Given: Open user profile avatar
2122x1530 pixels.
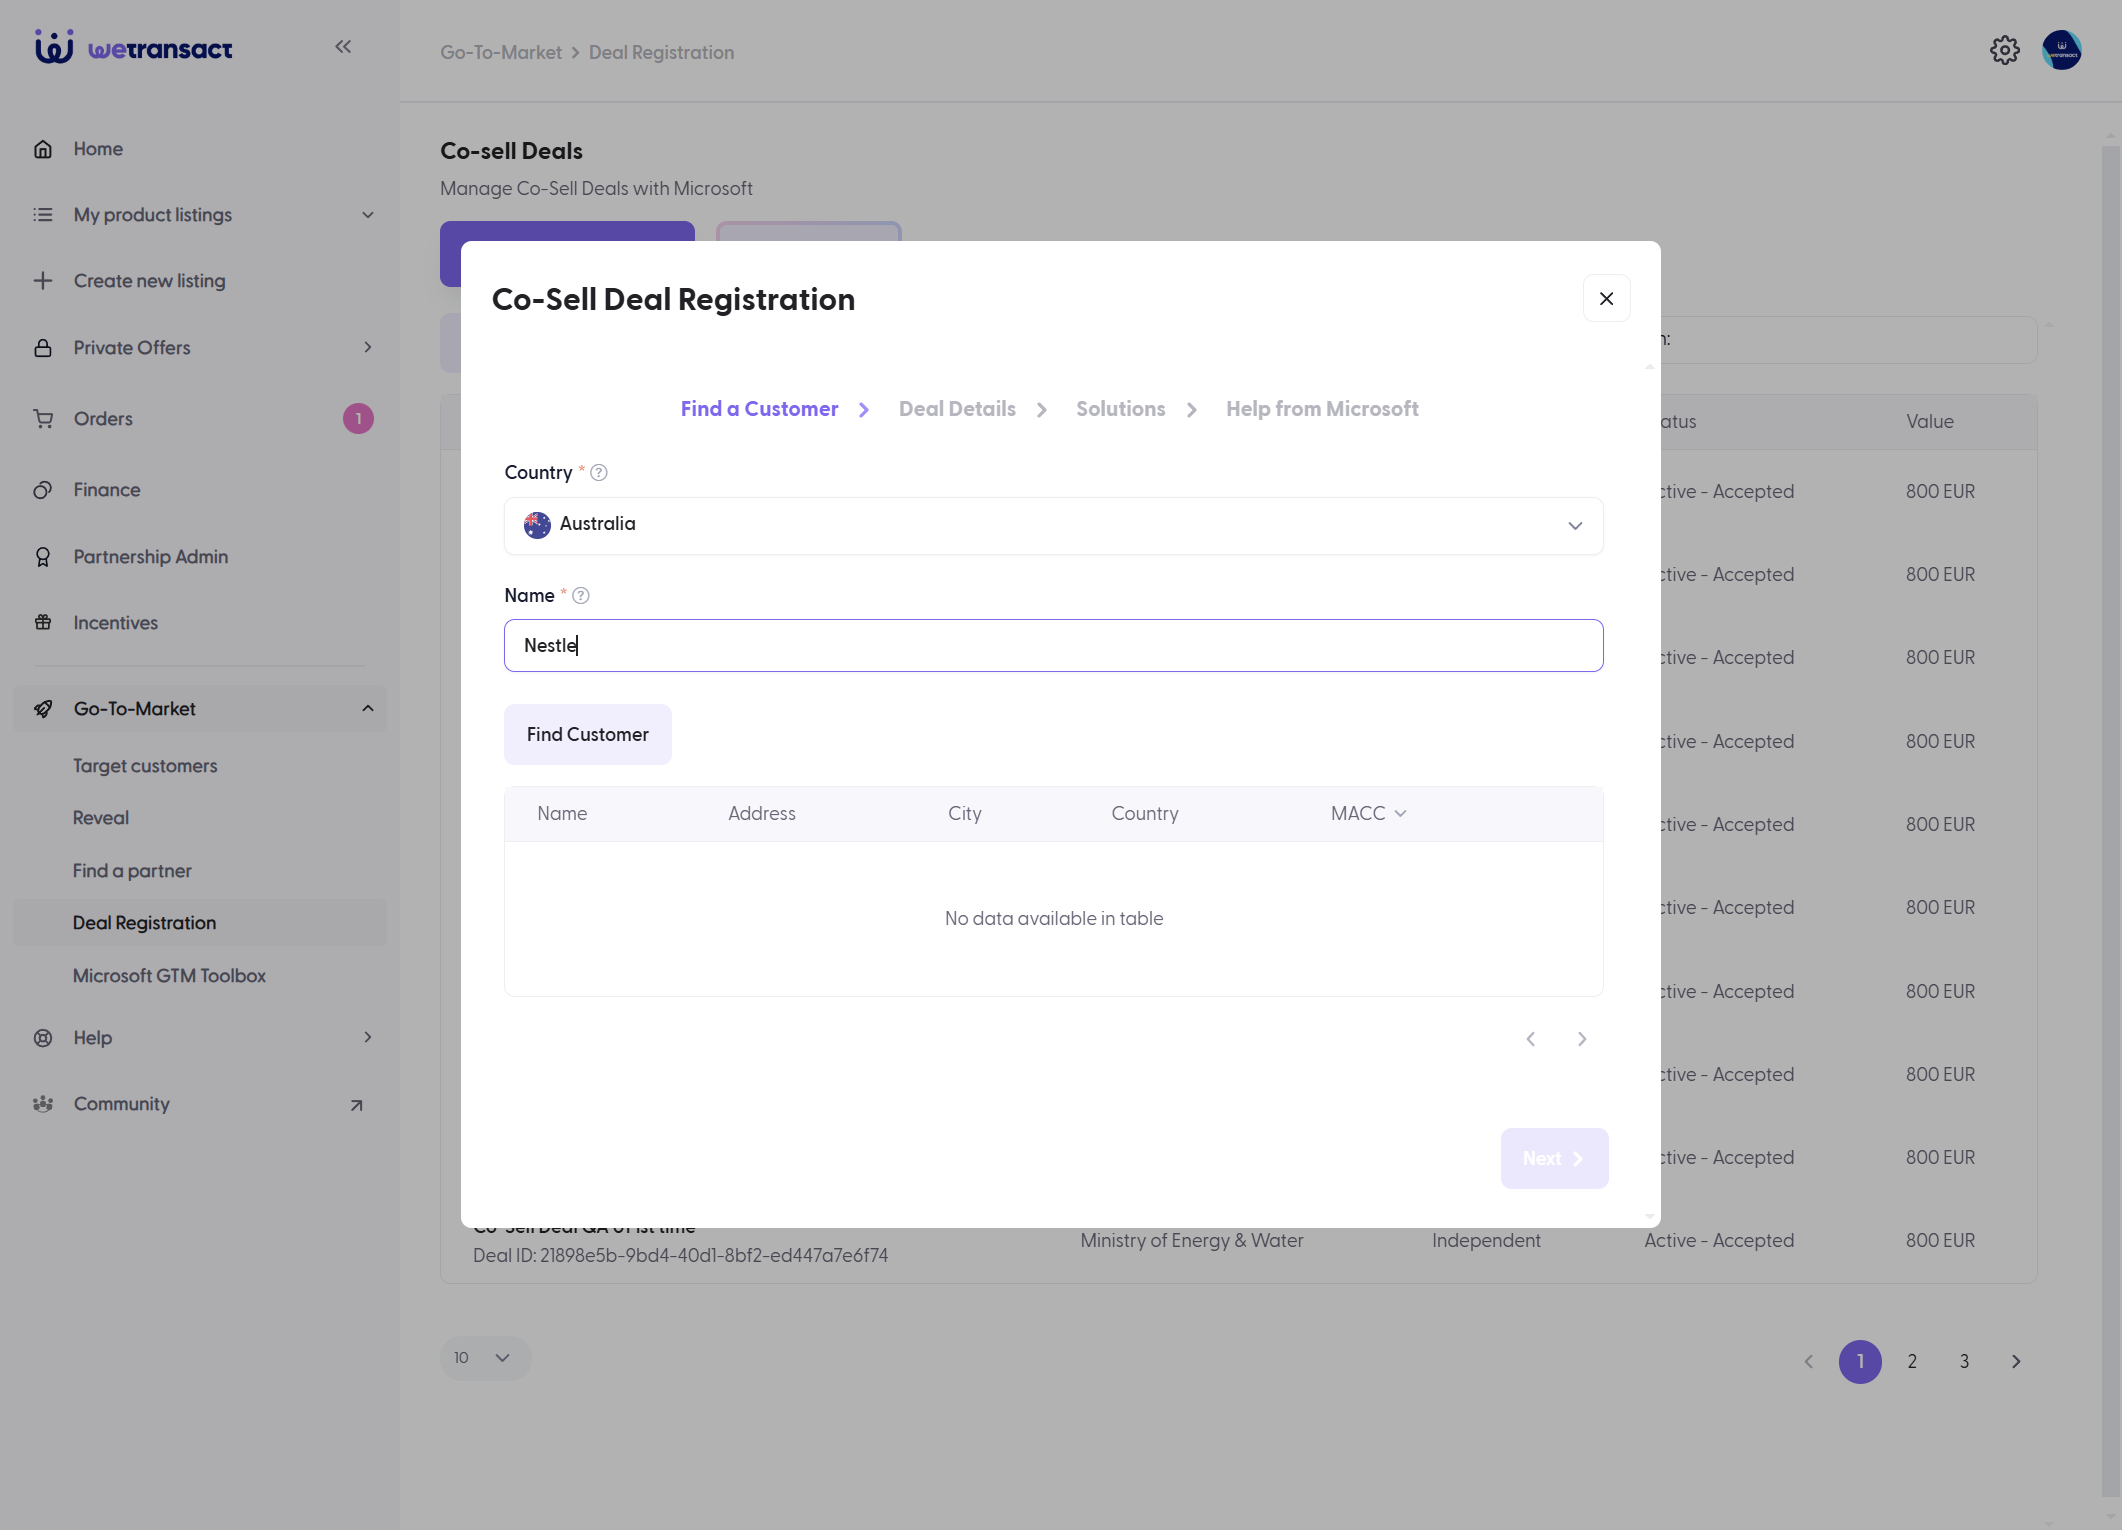Looking at the screenshot, I should coord(2062,50).
